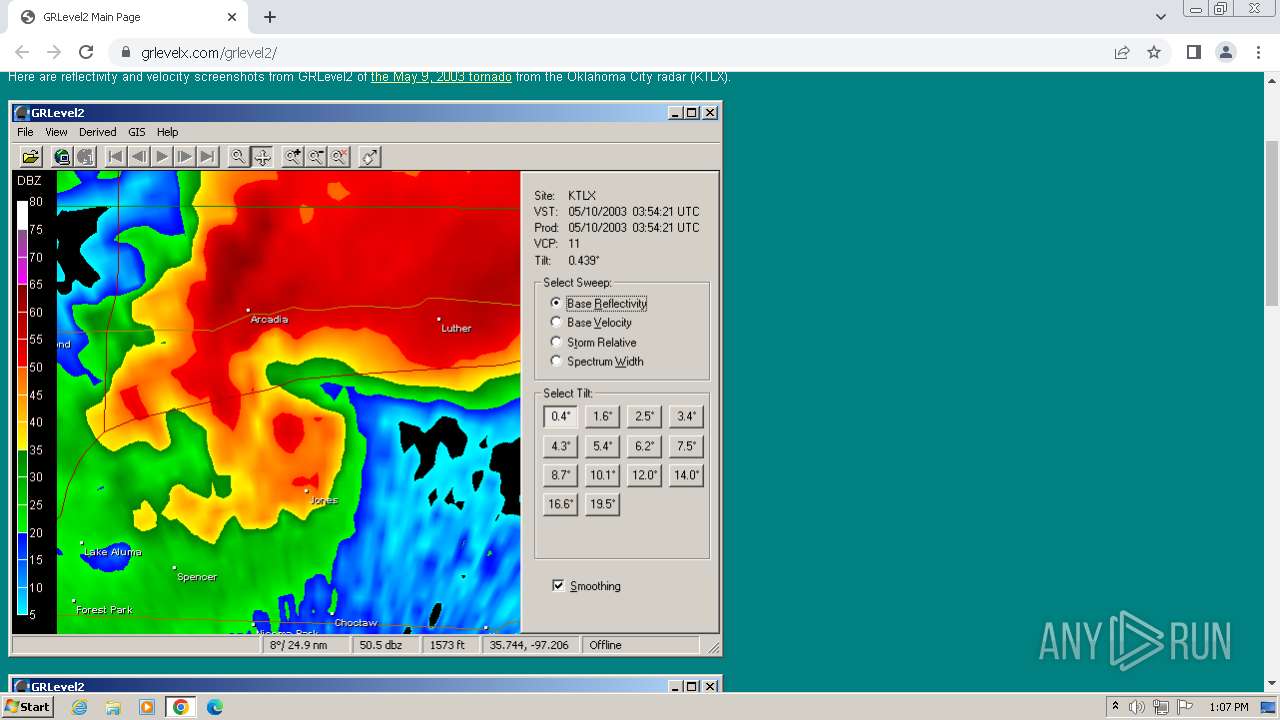Jump to last frame in GRLevel2 toolbar
The width and height of the screenshot is (1280, 720).
coord(208,156)
